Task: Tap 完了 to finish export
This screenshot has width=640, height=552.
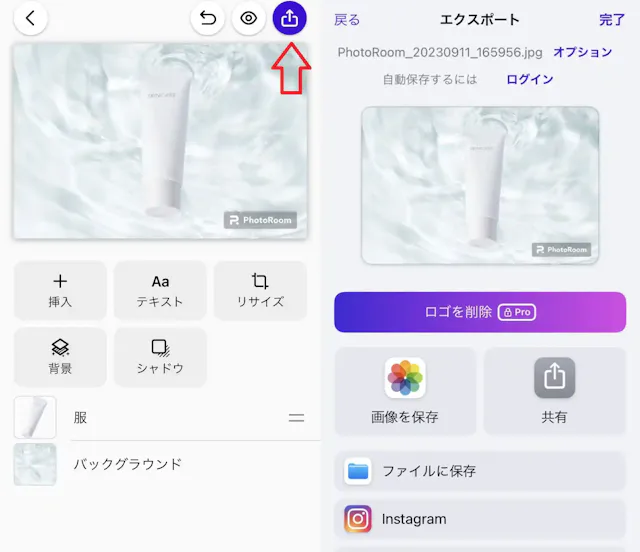Action: click(x=612, y=20)
